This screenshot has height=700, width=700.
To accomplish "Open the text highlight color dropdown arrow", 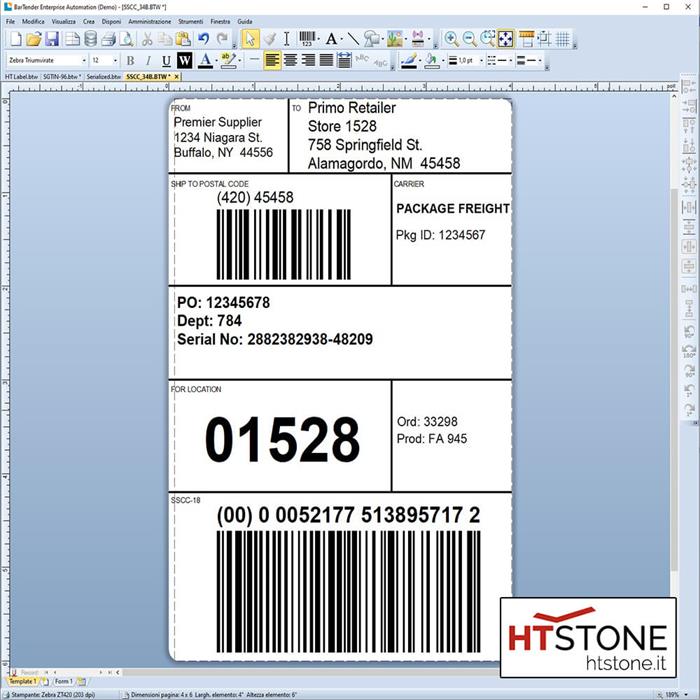I will coord(240,60).
